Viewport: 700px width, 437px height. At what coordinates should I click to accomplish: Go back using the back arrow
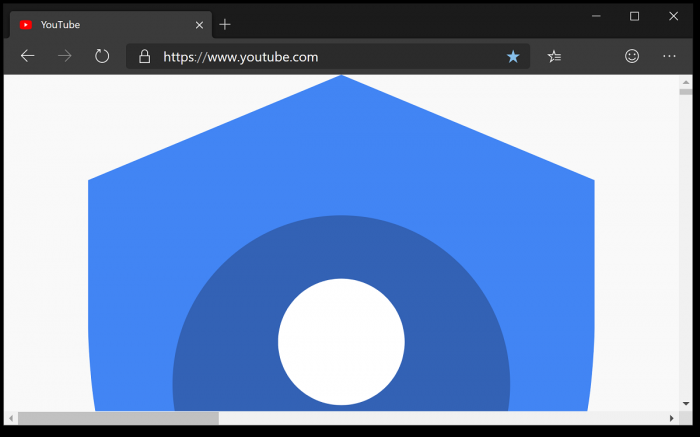pos(28,56)
